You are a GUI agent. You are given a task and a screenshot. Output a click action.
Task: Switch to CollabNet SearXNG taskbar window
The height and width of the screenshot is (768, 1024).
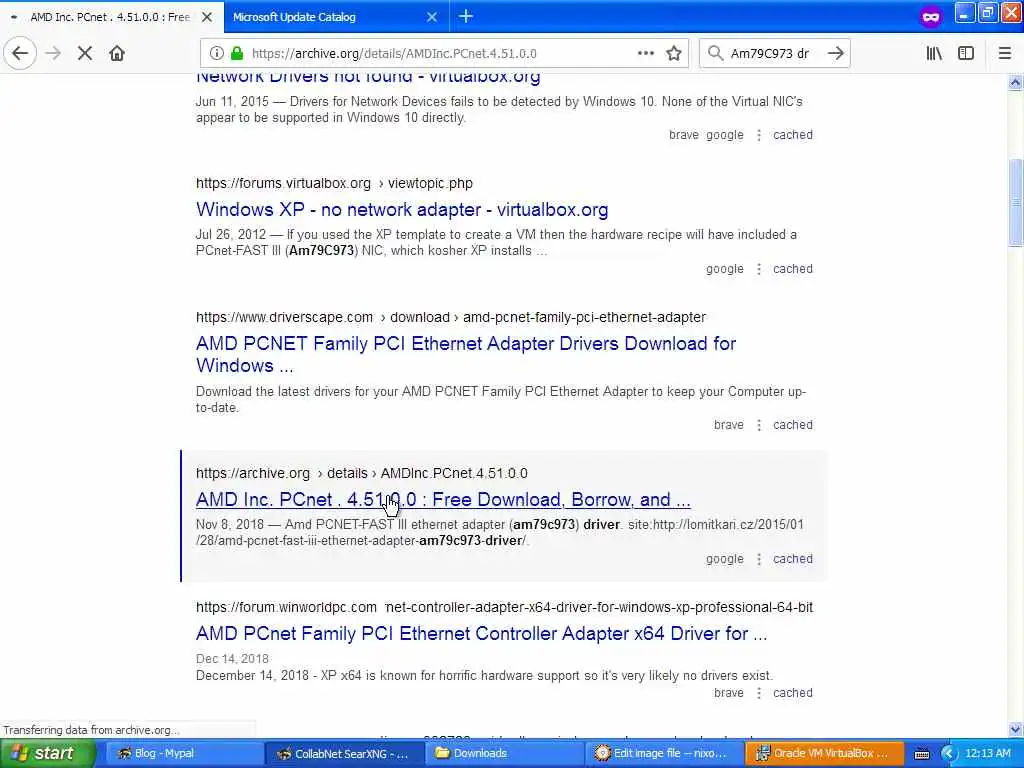coord(344,753)
